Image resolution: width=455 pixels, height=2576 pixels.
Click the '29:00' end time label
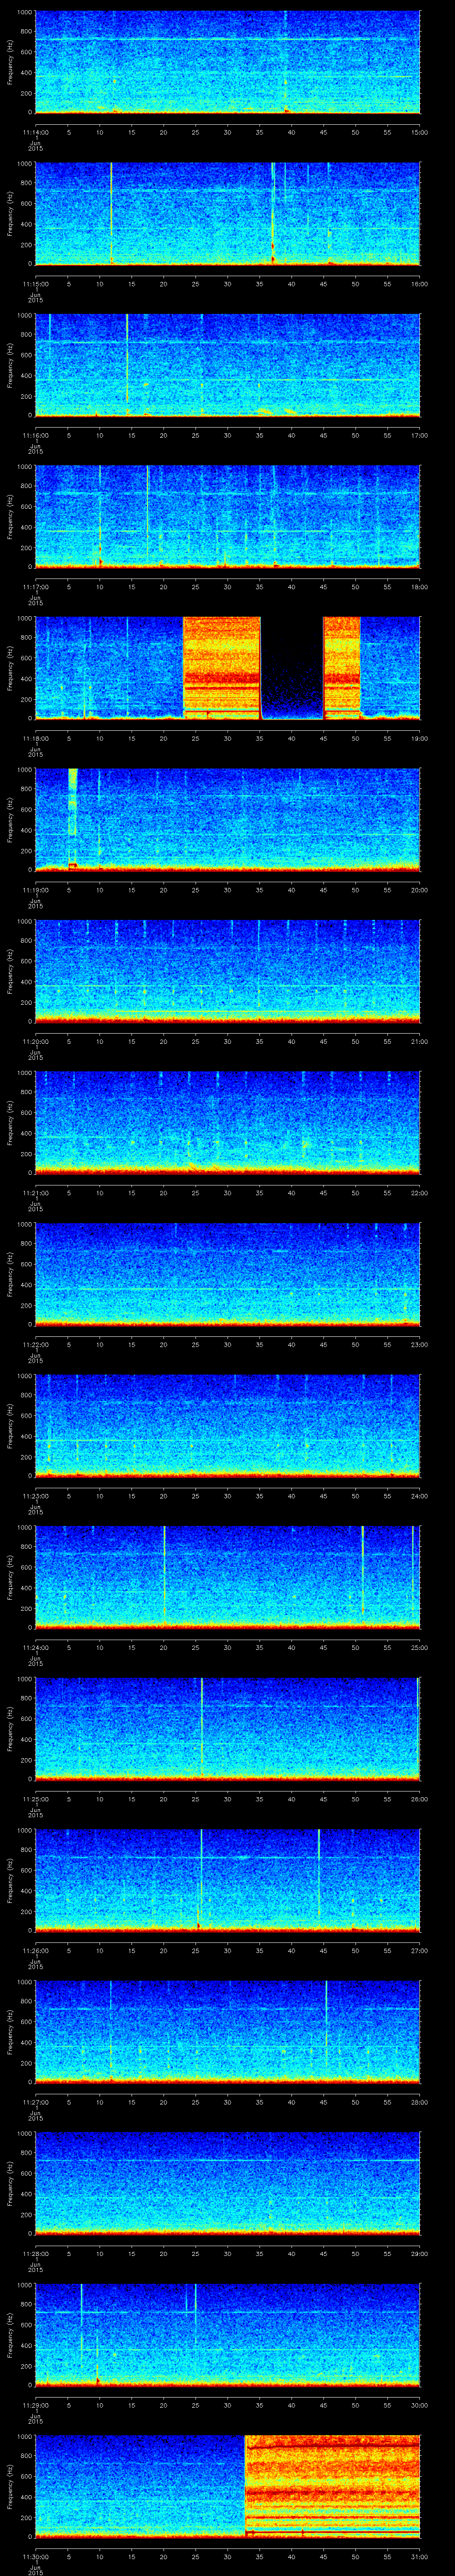point(419,2253)
